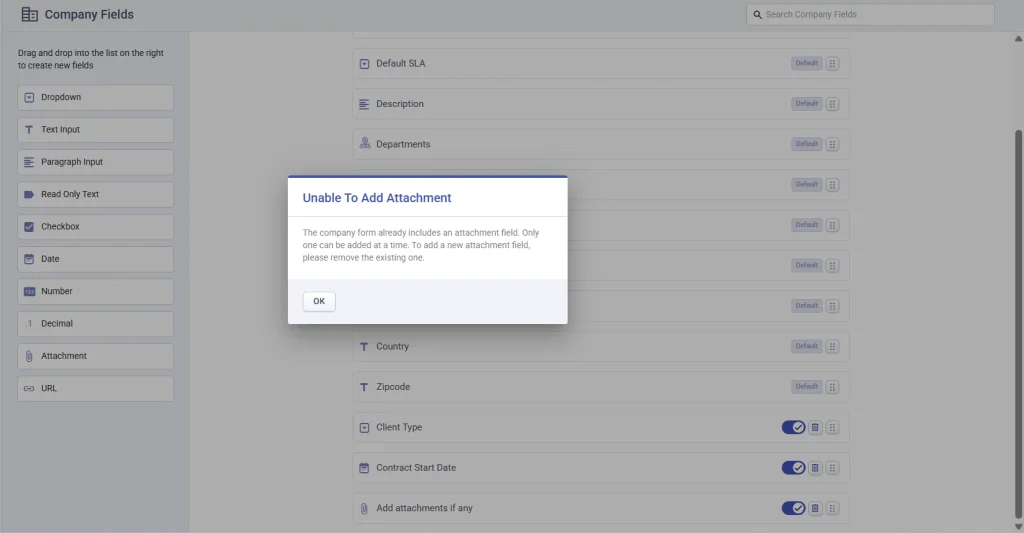Click OK in the attachment dialog
The width and height of the screenshot is (1024, 533).
click(319, 301)
